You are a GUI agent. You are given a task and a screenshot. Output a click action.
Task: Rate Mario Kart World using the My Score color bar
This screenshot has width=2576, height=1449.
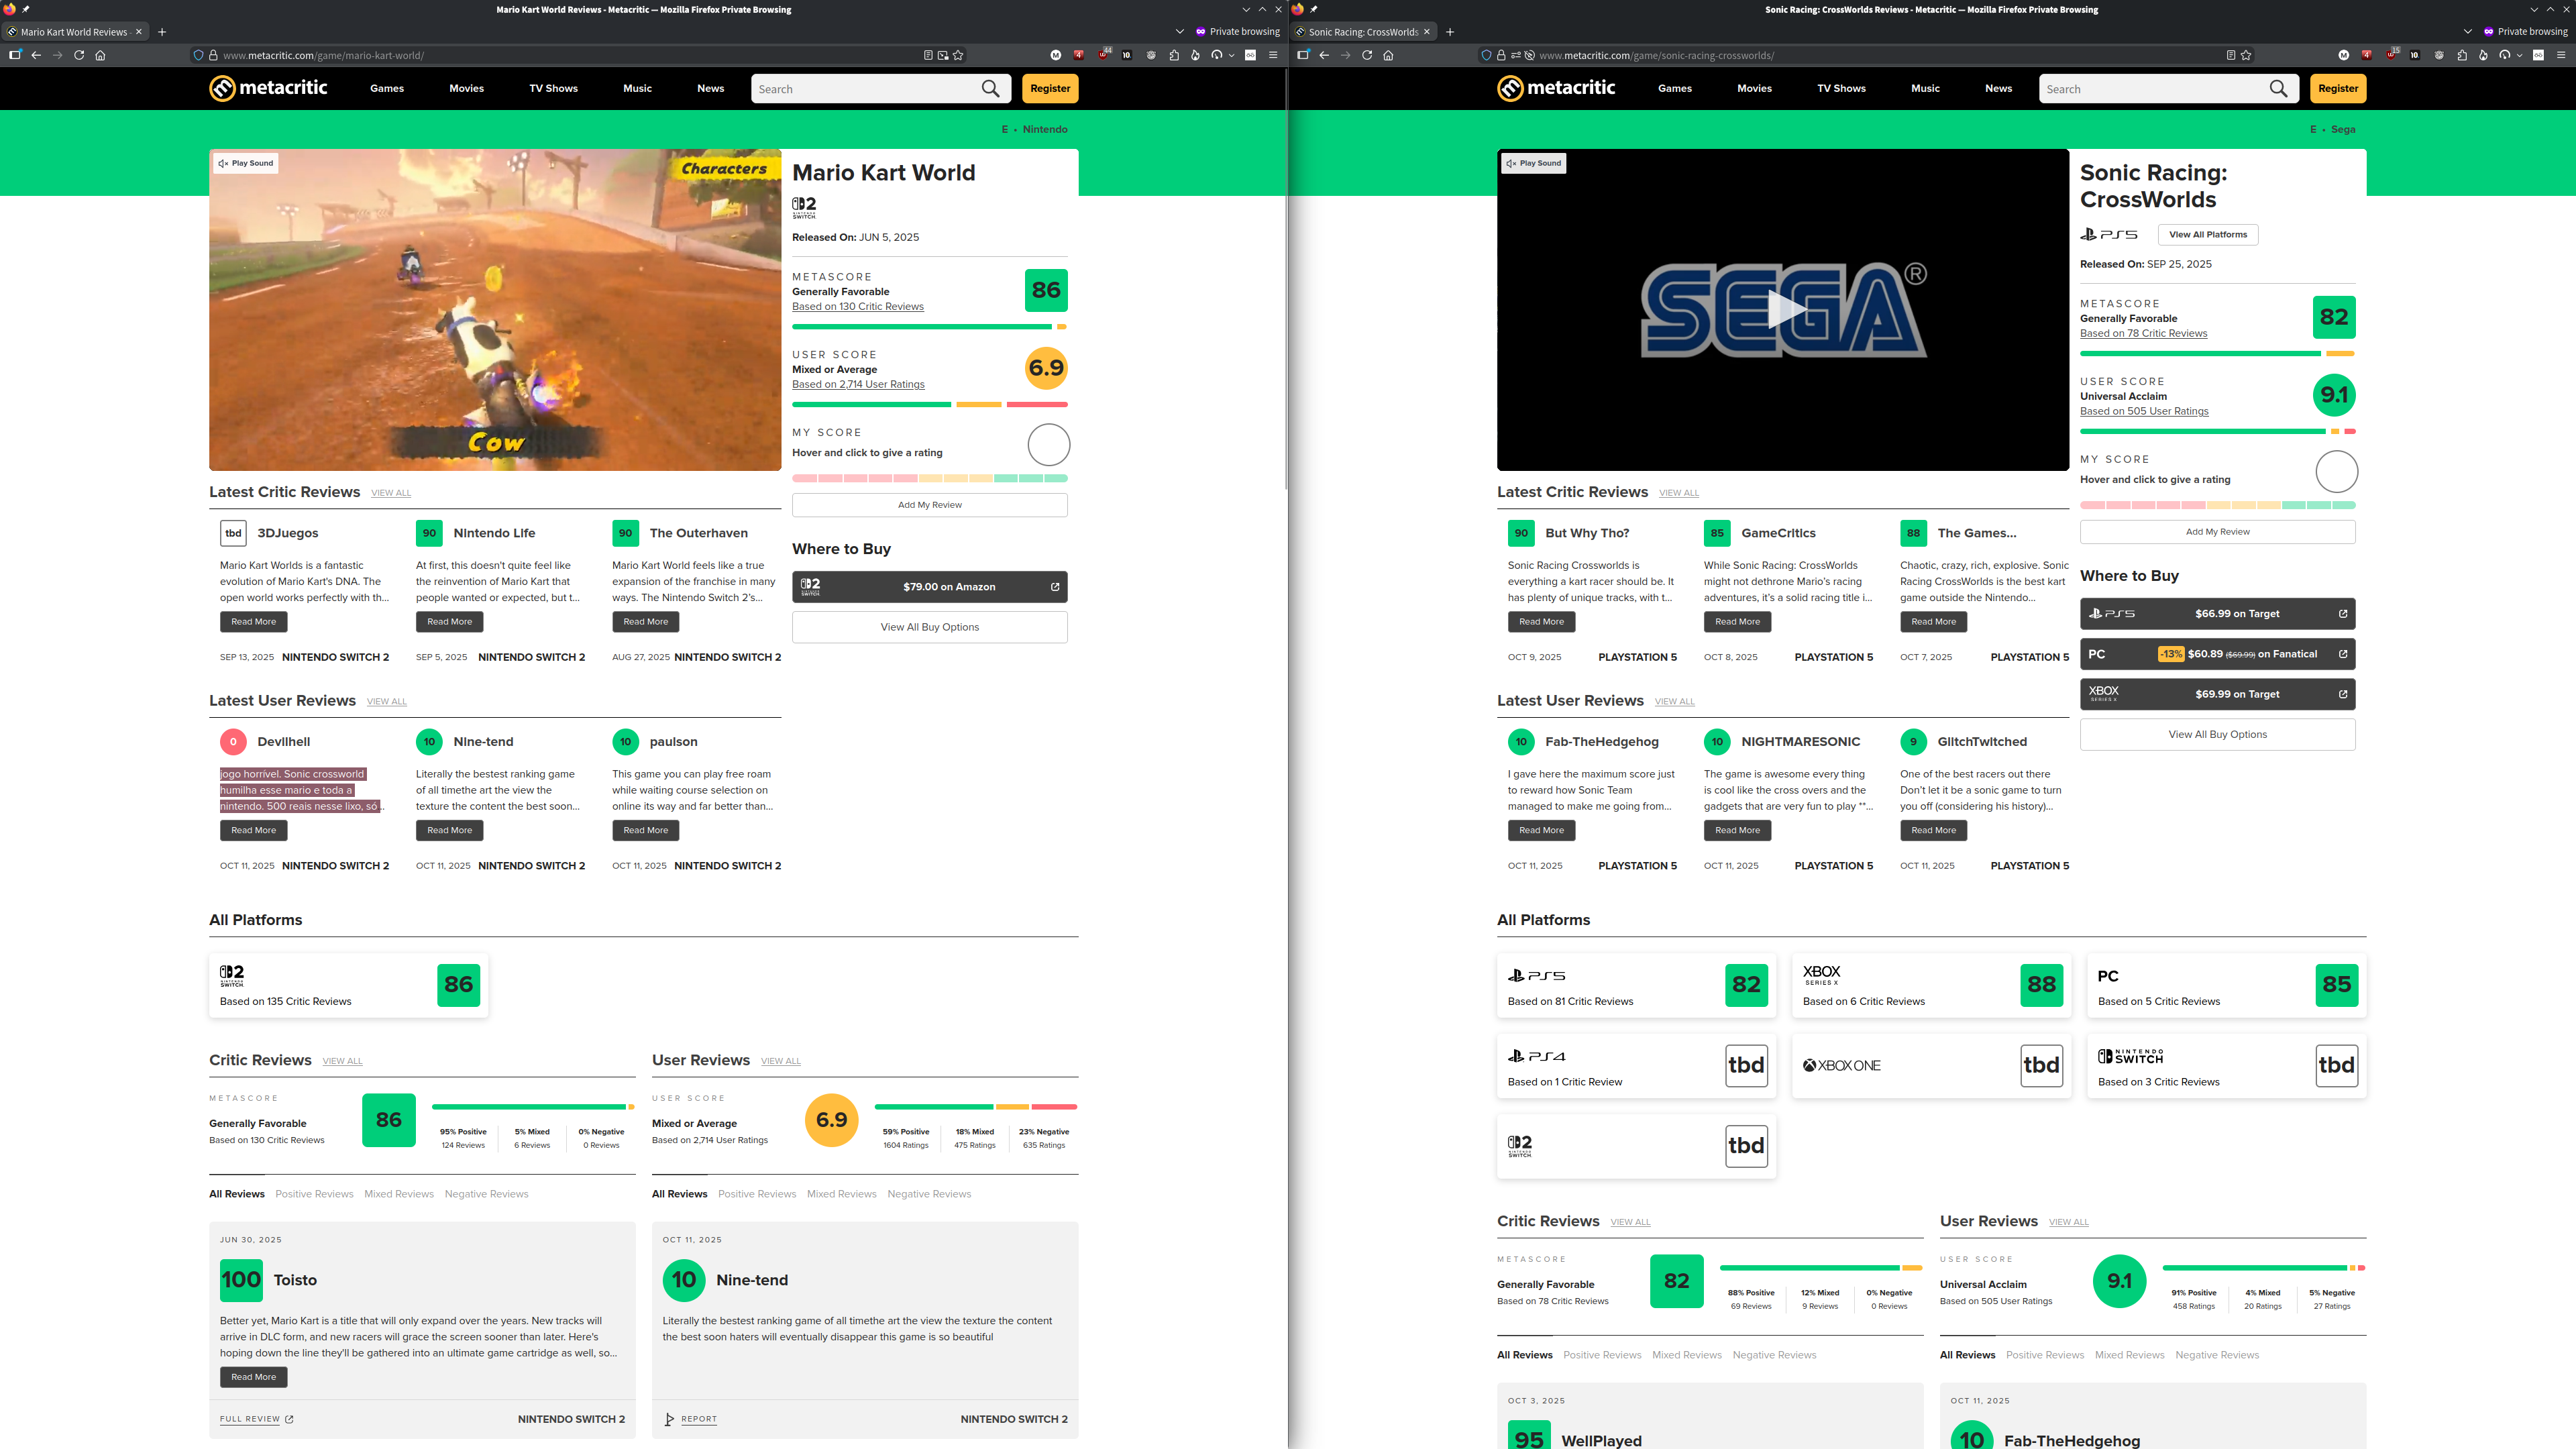(929, 478)
